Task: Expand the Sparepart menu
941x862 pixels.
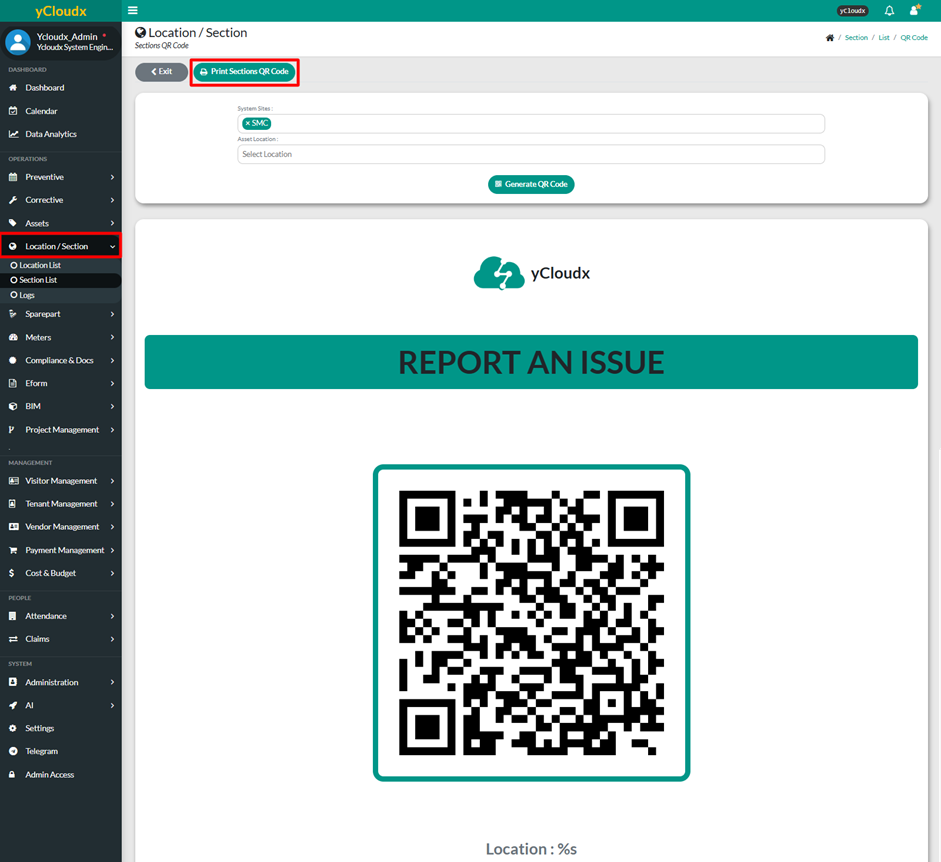Action: (x=61, y=314)
